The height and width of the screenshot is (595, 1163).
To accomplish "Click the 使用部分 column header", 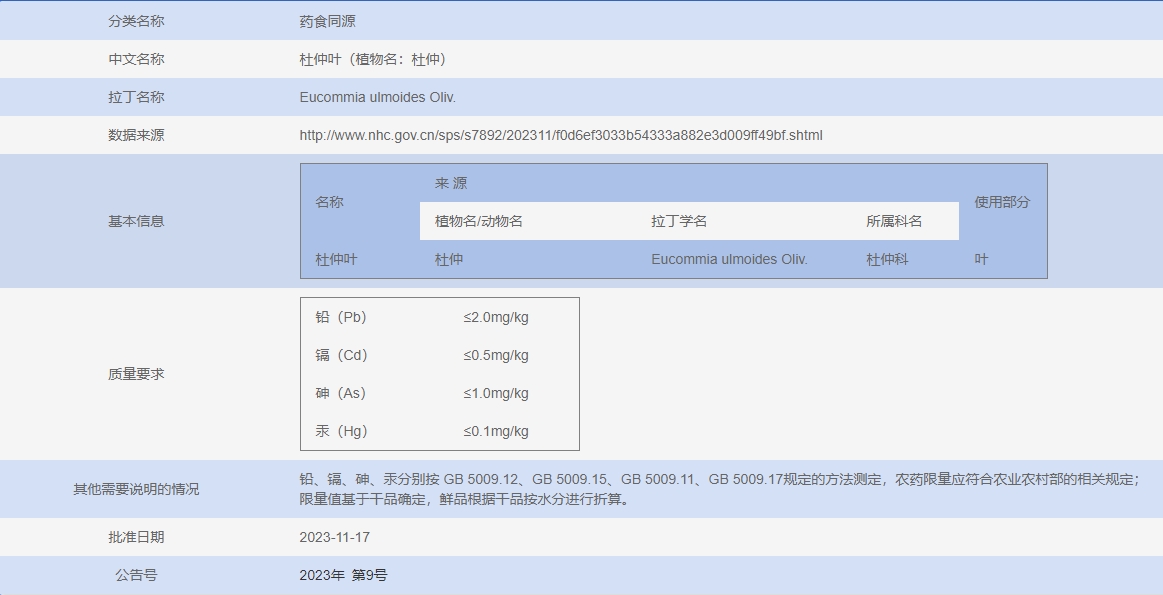I will tap(1002, 202).
